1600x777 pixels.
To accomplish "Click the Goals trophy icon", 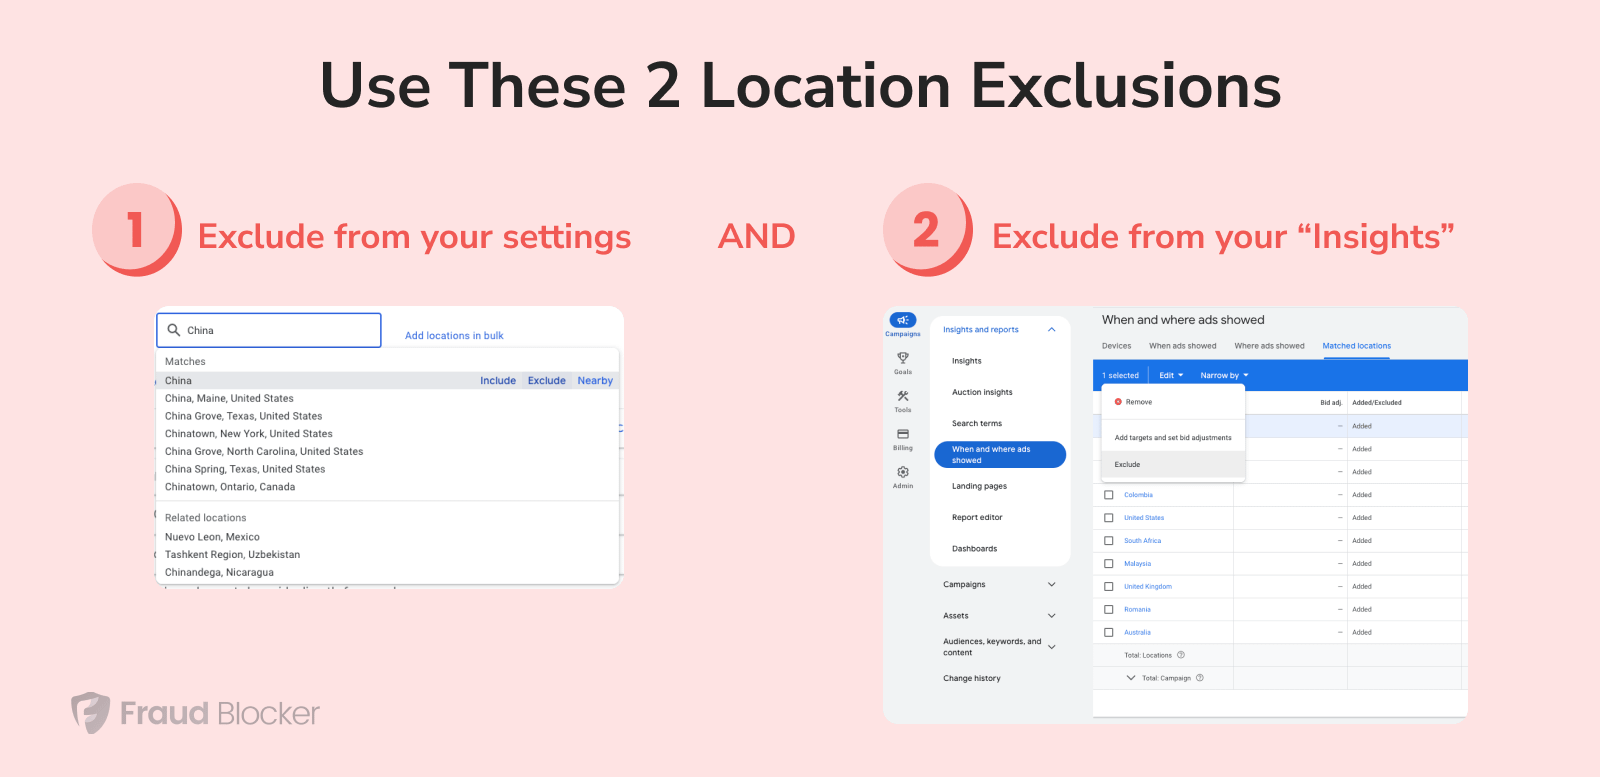I will (902, 358).
